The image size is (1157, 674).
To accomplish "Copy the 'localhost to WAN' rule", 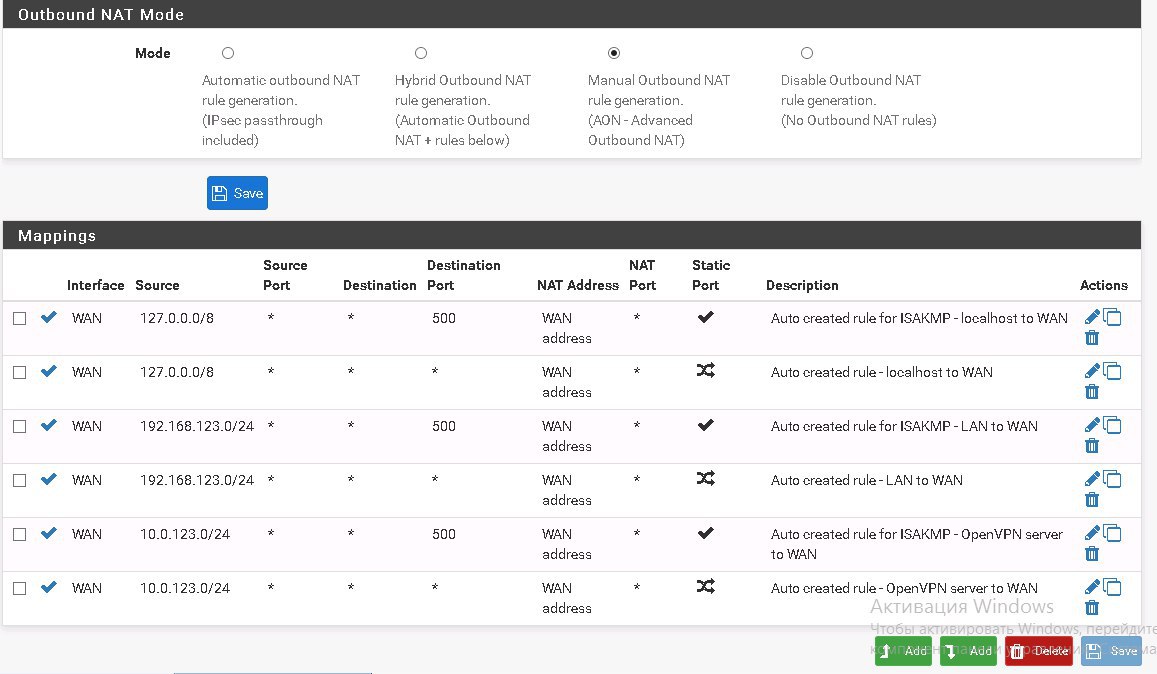I will point(1113,371).
